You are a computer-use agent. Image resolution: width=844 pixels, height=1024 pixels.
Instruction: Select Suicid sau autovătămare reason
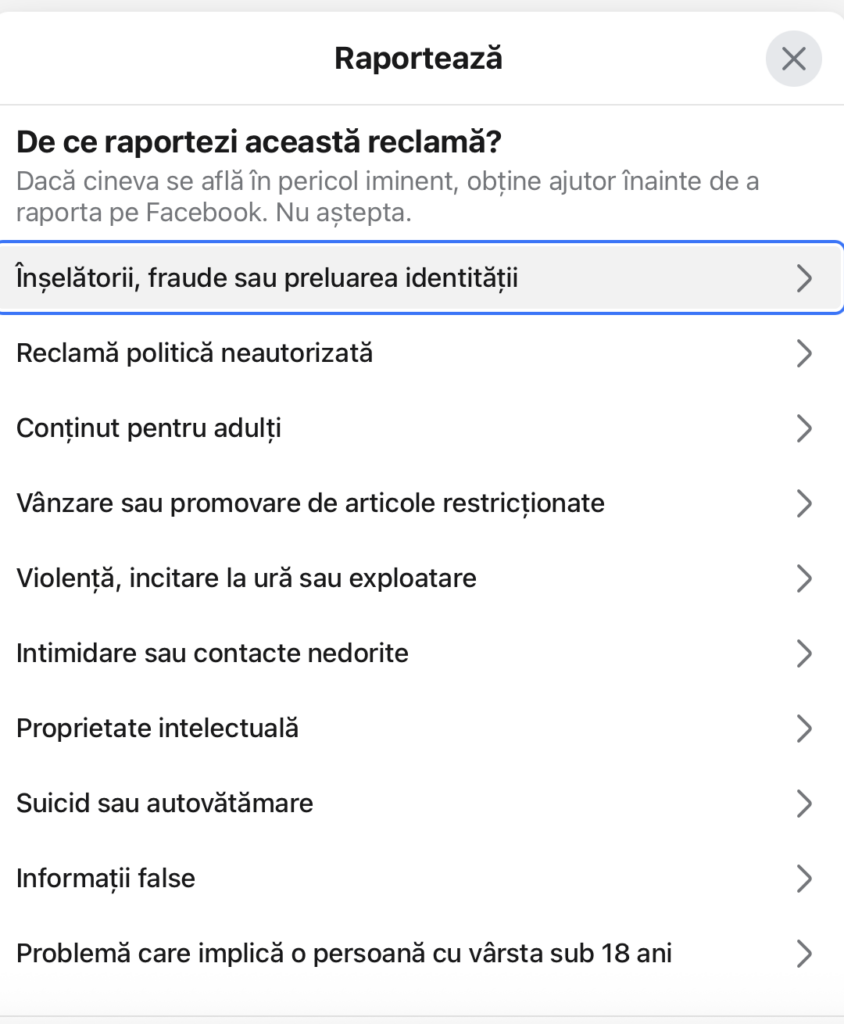point(422,803)
